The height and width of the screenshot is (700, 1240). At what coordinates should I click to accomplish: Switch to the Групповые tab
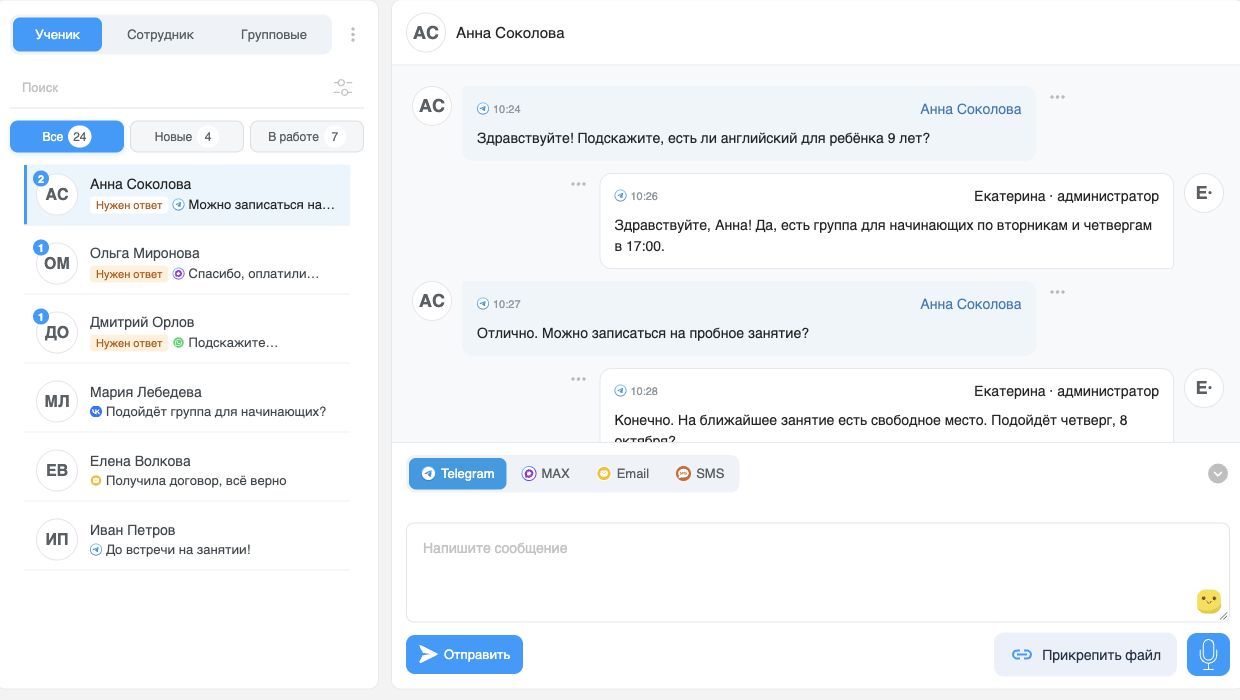pyautogui.click(x=274, y=34)
